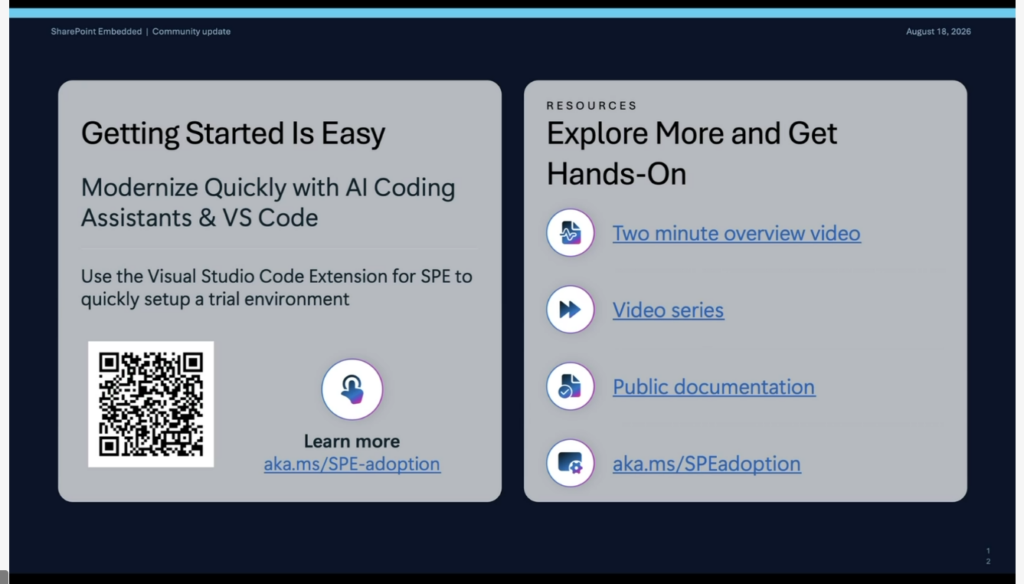Click the 'Use the Visual Studio Code Extension' paragraph
Screen dimensions: 1024x584
tap(276, 287)
